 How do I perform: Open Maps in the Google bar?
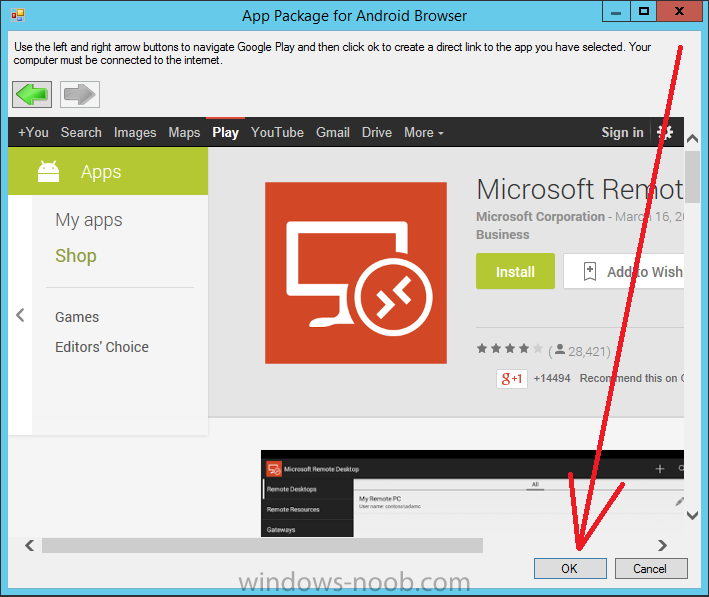(184, 133)
